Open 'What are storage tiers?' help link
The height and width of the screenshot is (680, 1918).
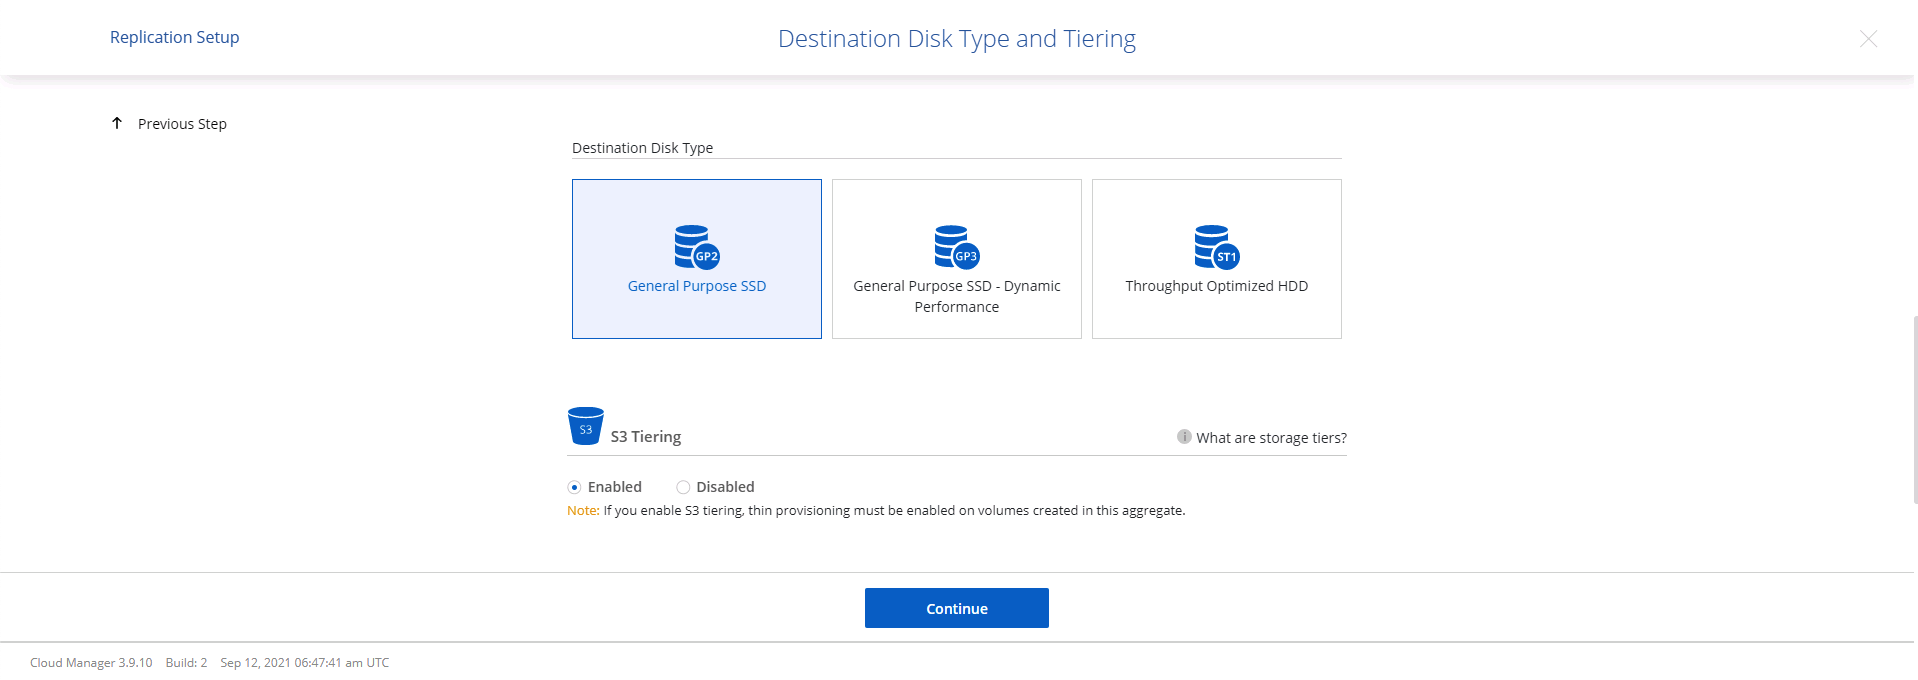tap(1270, 438)
